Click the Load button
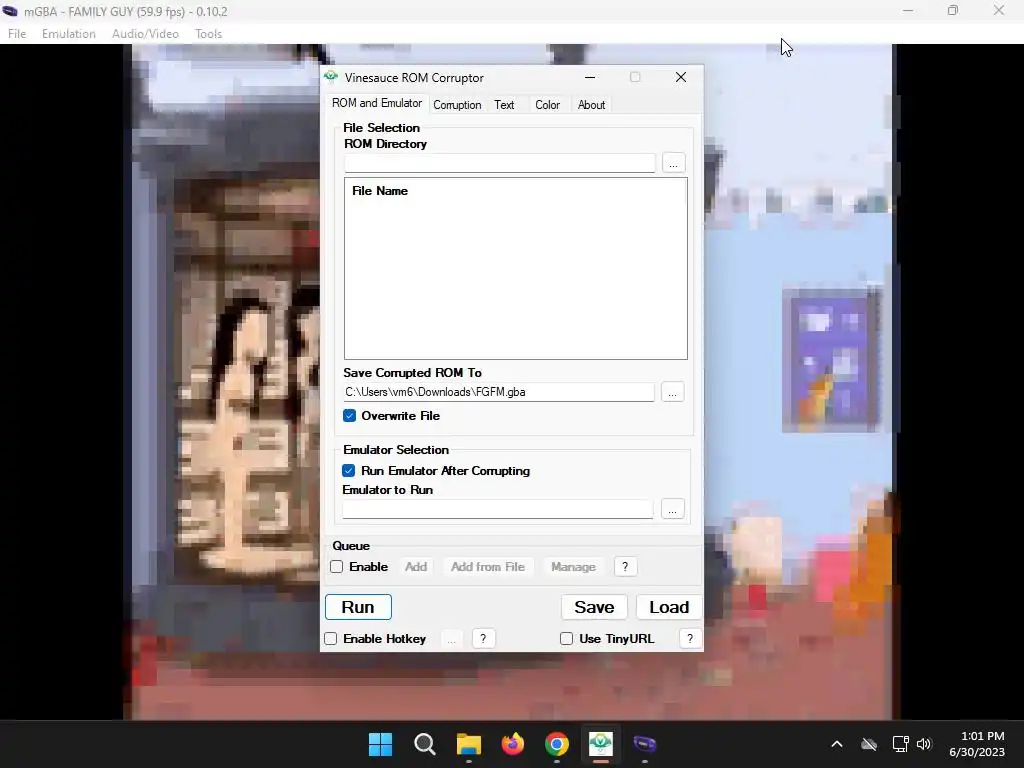 pos(669,607)
